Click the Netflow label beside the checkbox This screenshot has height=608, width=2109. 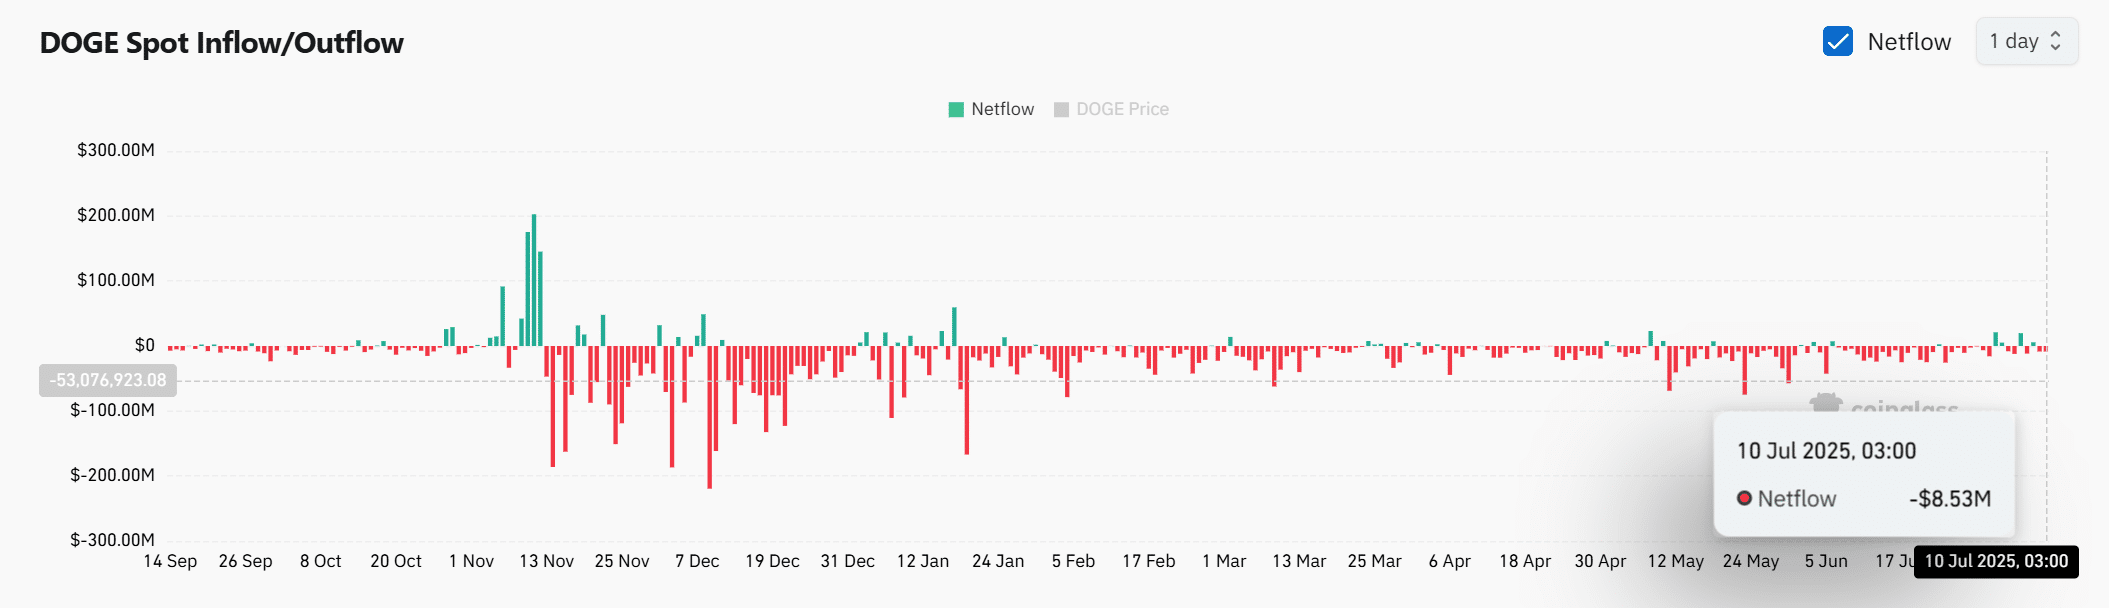tap(1908, 42)
